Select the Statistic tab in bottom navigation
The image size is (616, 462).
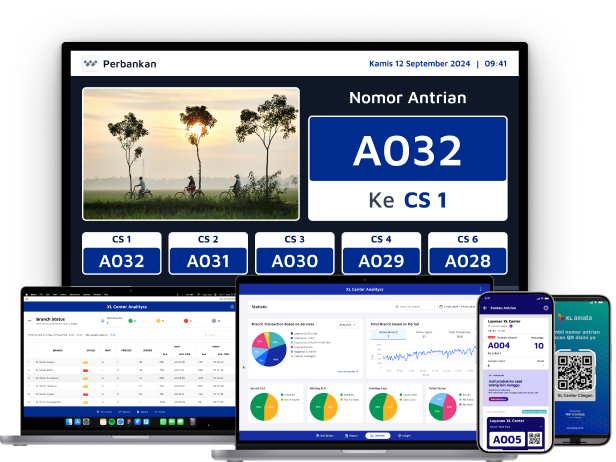[378, 436]
